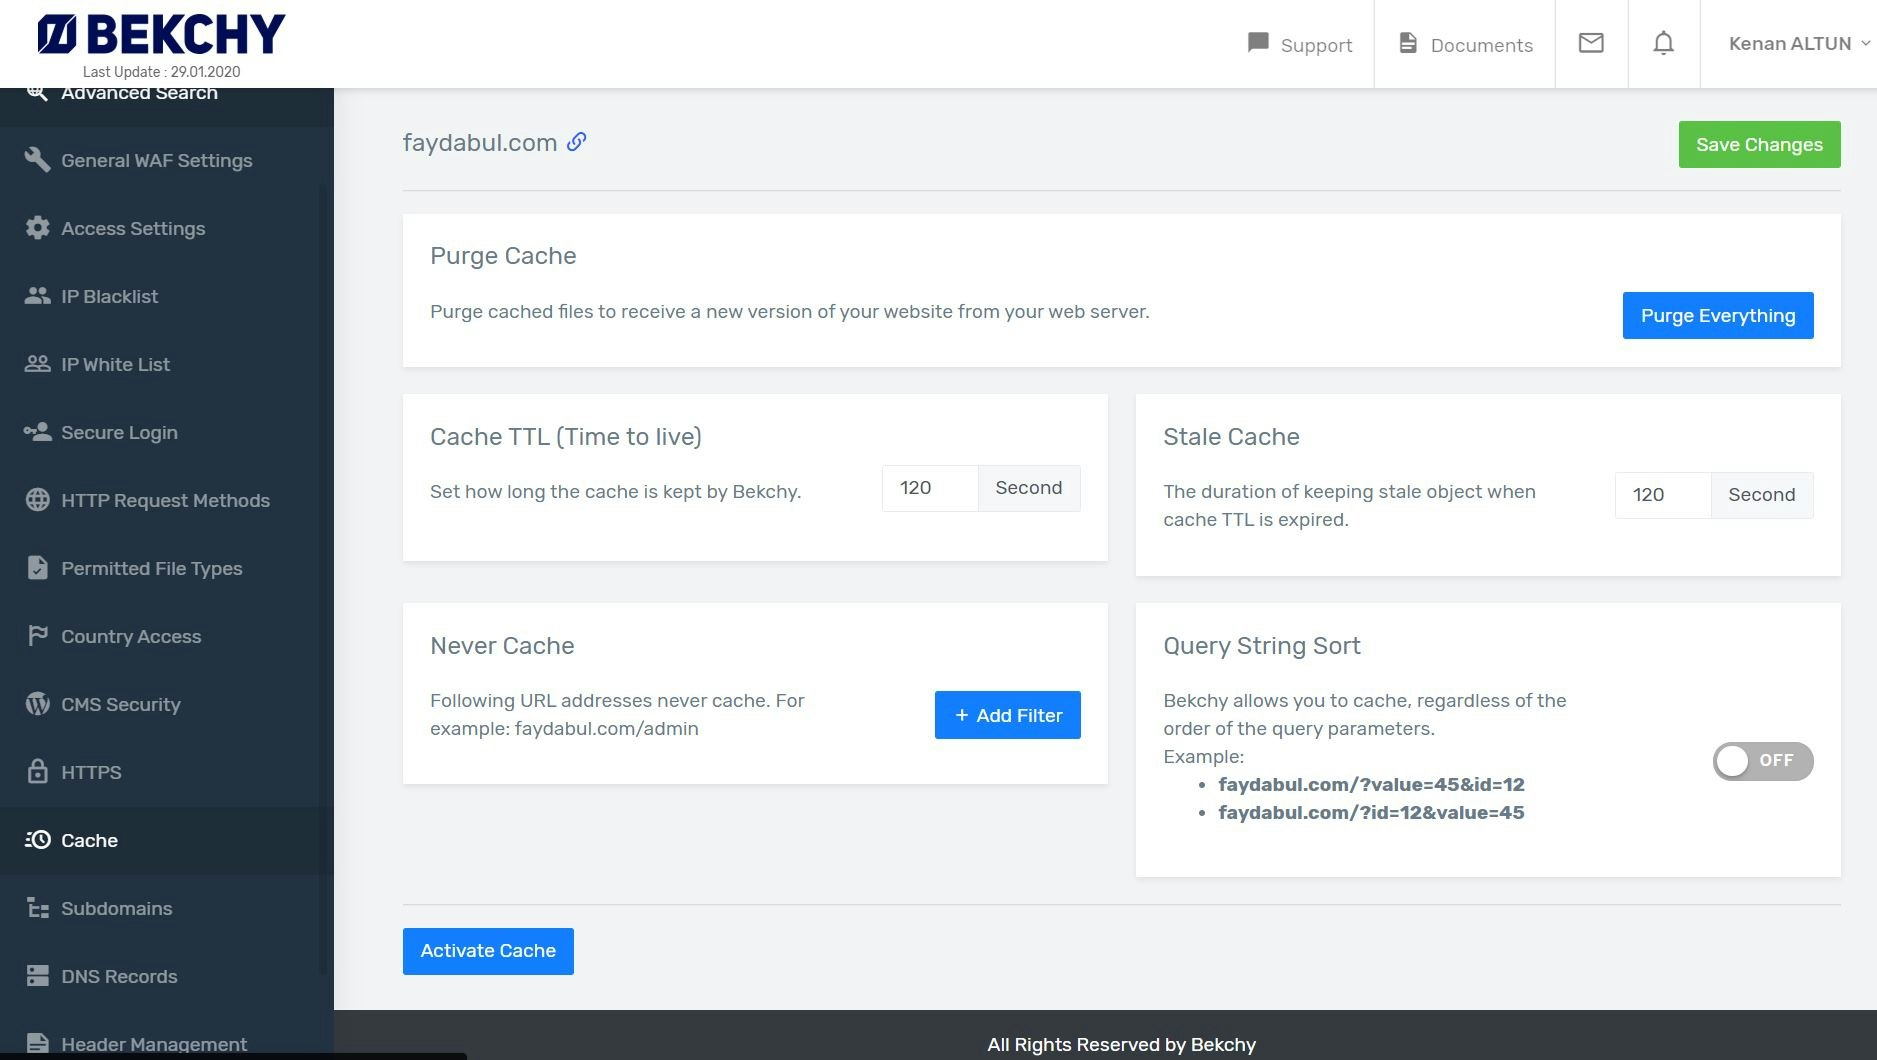The image size is (1877, 1060).
Task: Open the Support link
Action: point(1300,44)
